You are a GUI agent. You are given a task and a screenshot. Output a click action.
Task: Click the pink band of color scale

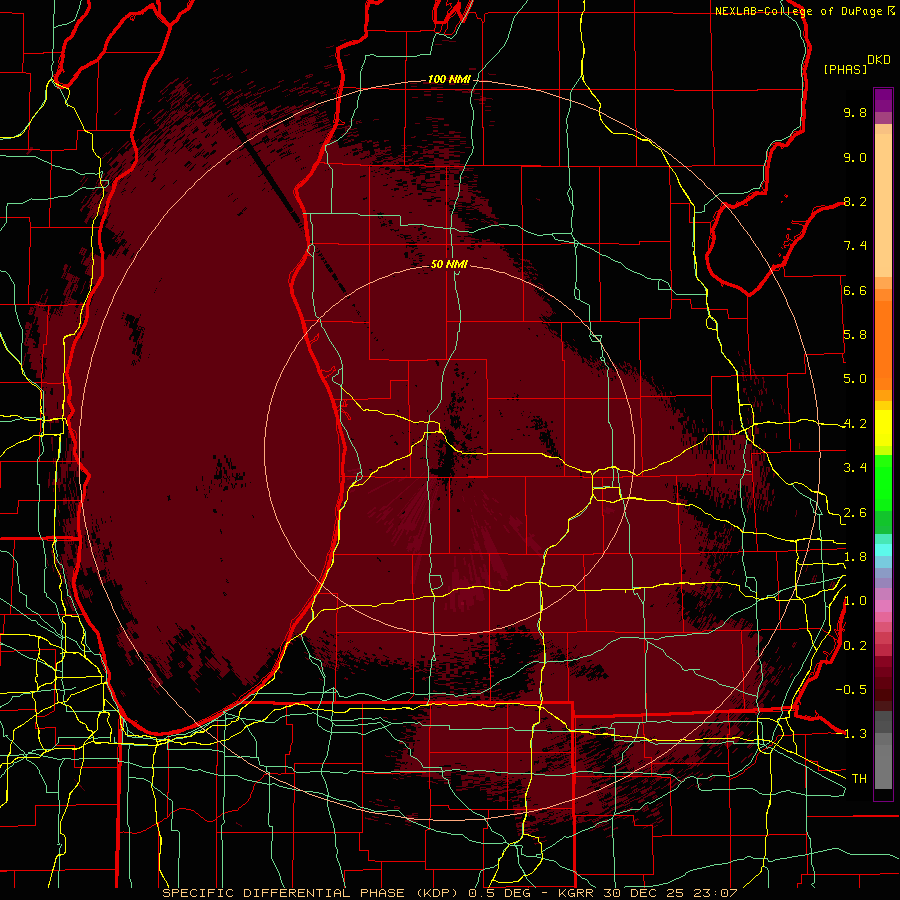click(883, 606)
